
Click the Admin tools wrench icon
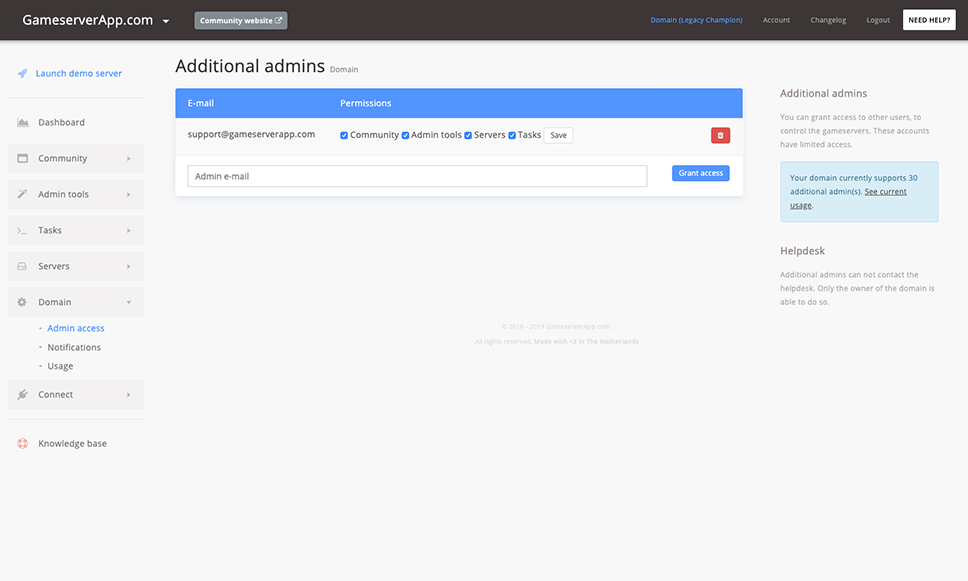22,194
